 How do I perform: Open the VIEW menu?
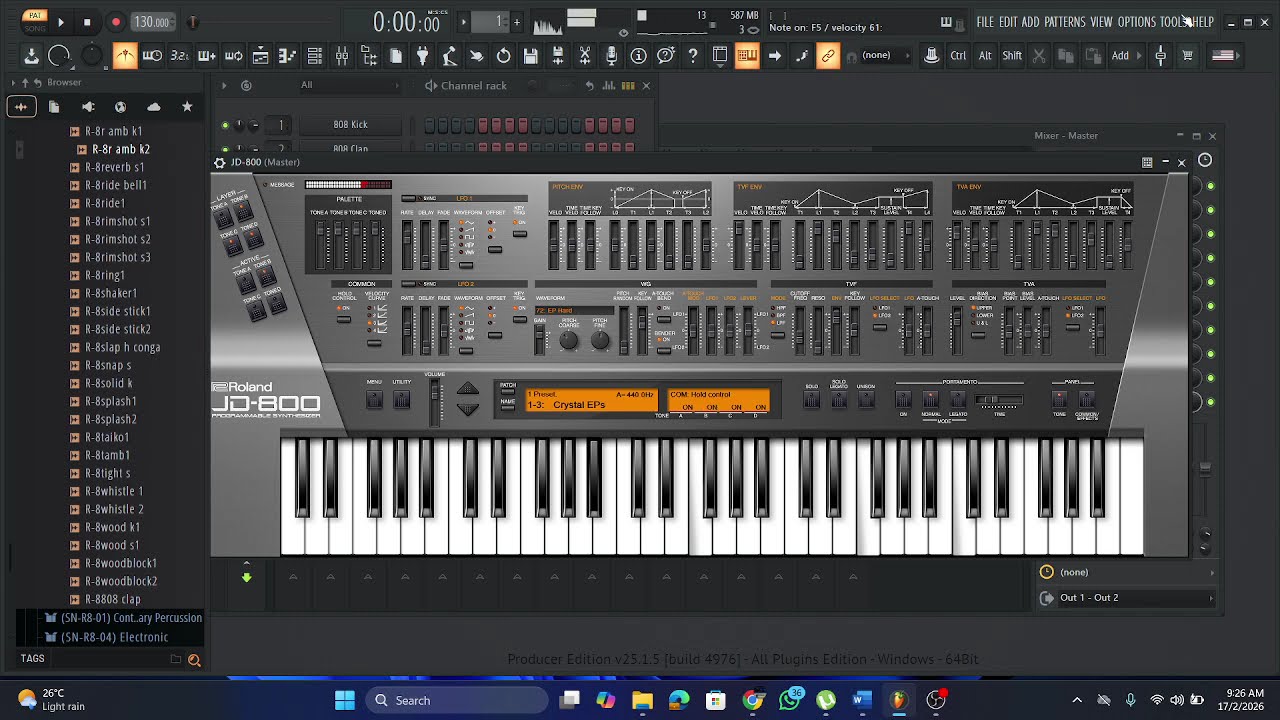[x=1101, y=22]
